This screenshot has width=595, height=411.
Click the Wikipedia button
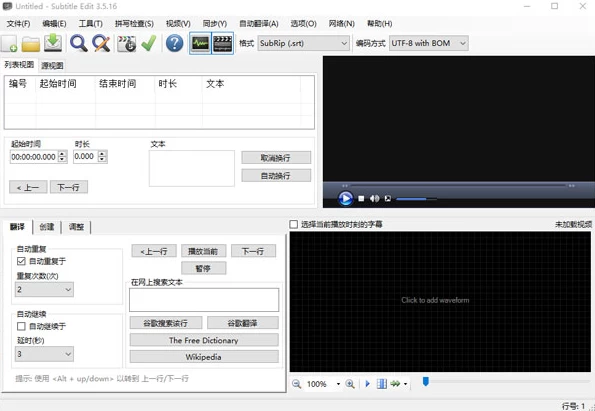click(204, 357)
